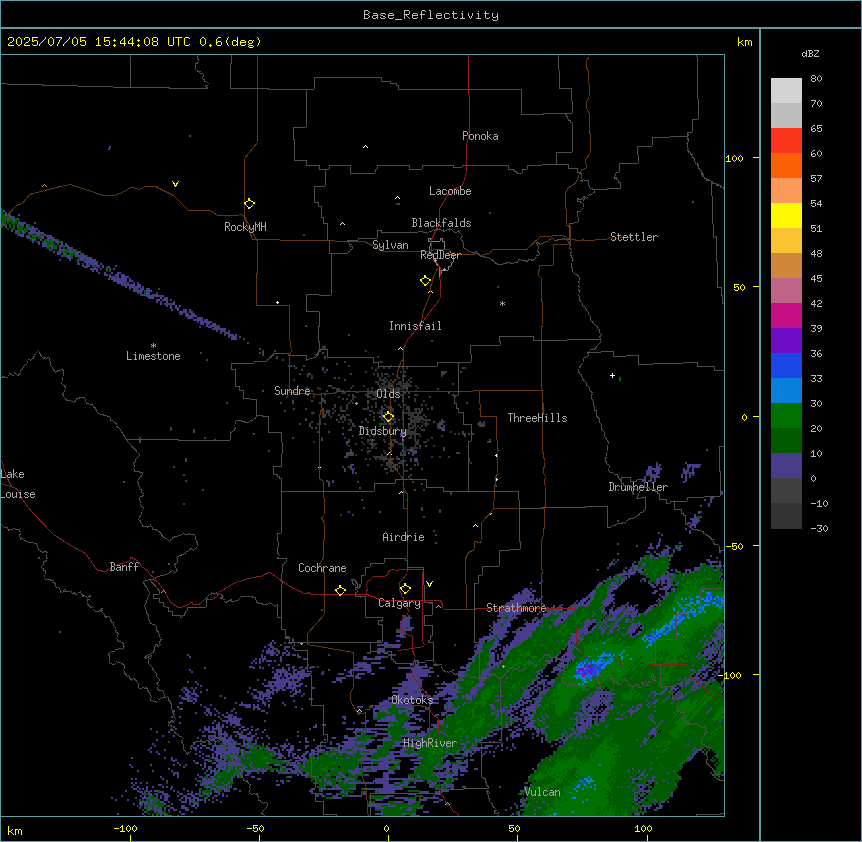The height and width of the screenshot is (842, 862).
Task: Click the dBZ legend heading
Action: (x=810, y=53)
